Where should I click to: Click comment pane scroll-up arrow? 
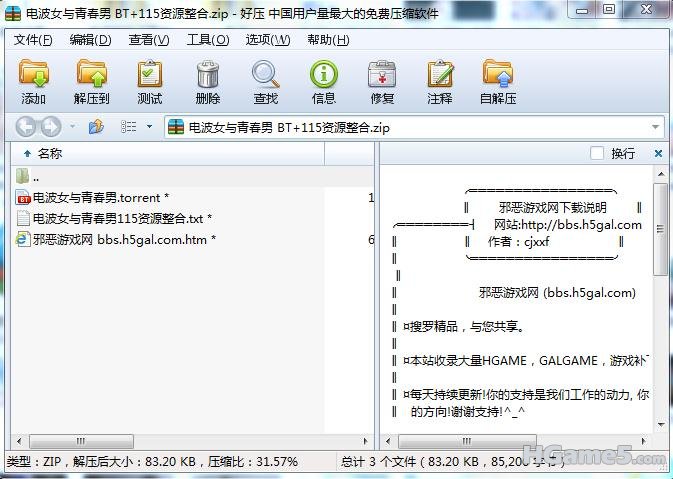point(661,174)
